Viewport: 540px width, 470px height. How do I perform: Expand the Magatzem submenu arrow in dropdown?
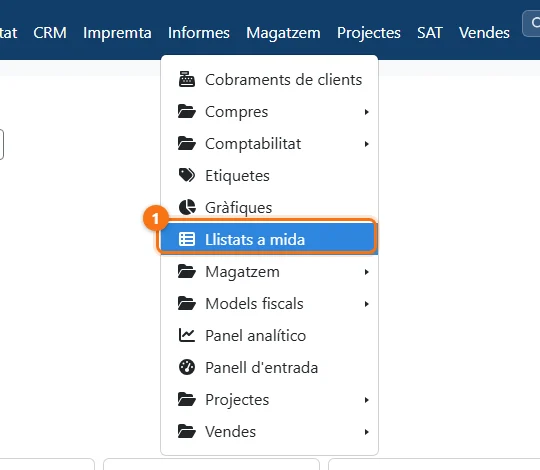click(366, 272)
